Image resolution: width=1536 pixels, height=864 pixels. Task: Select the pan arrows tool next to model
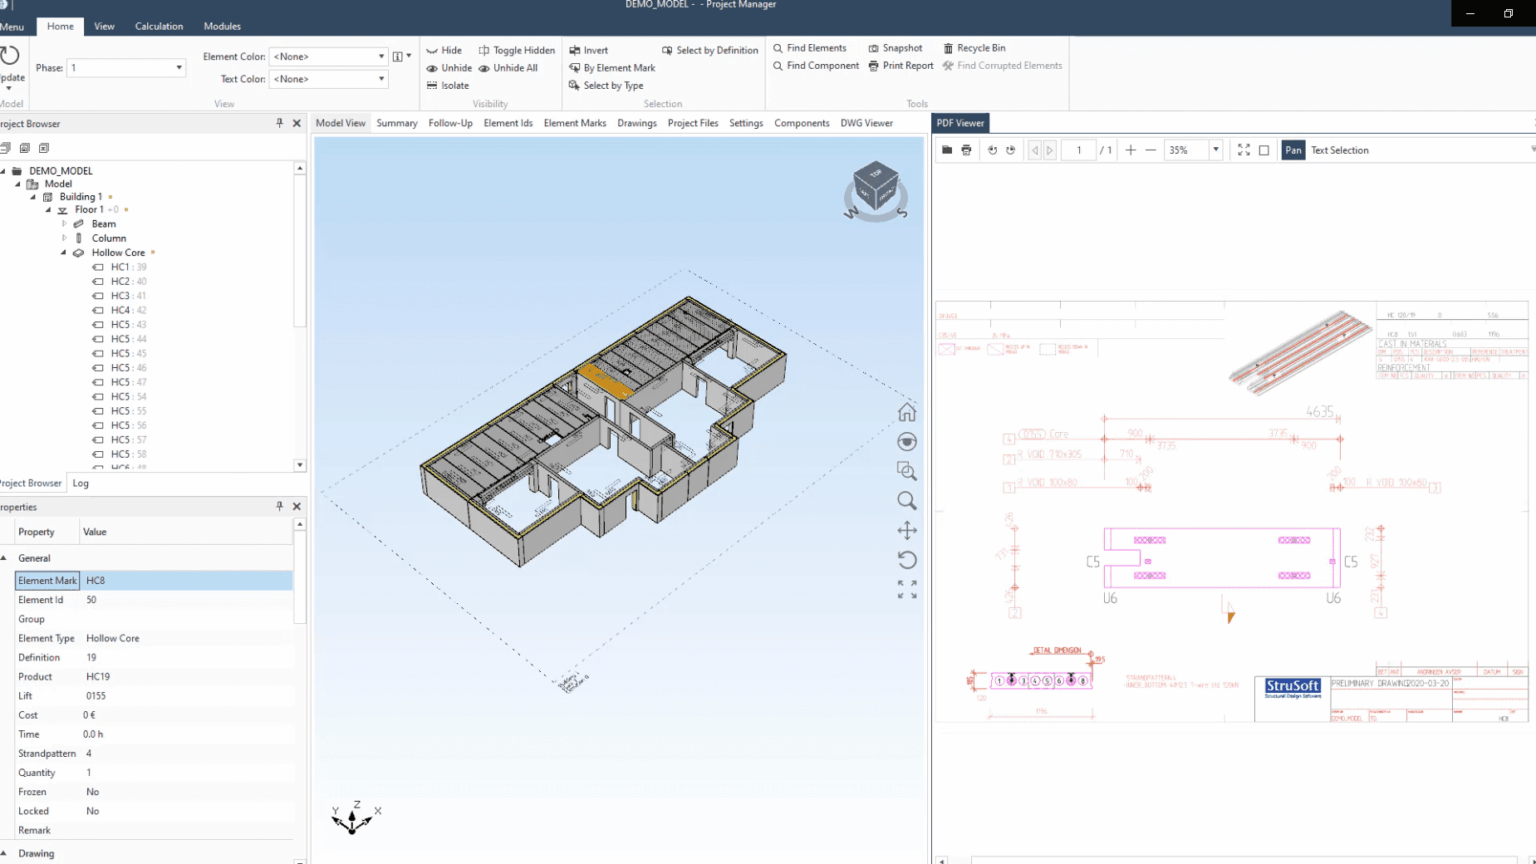pyautogui.click(x=907, y=531)
